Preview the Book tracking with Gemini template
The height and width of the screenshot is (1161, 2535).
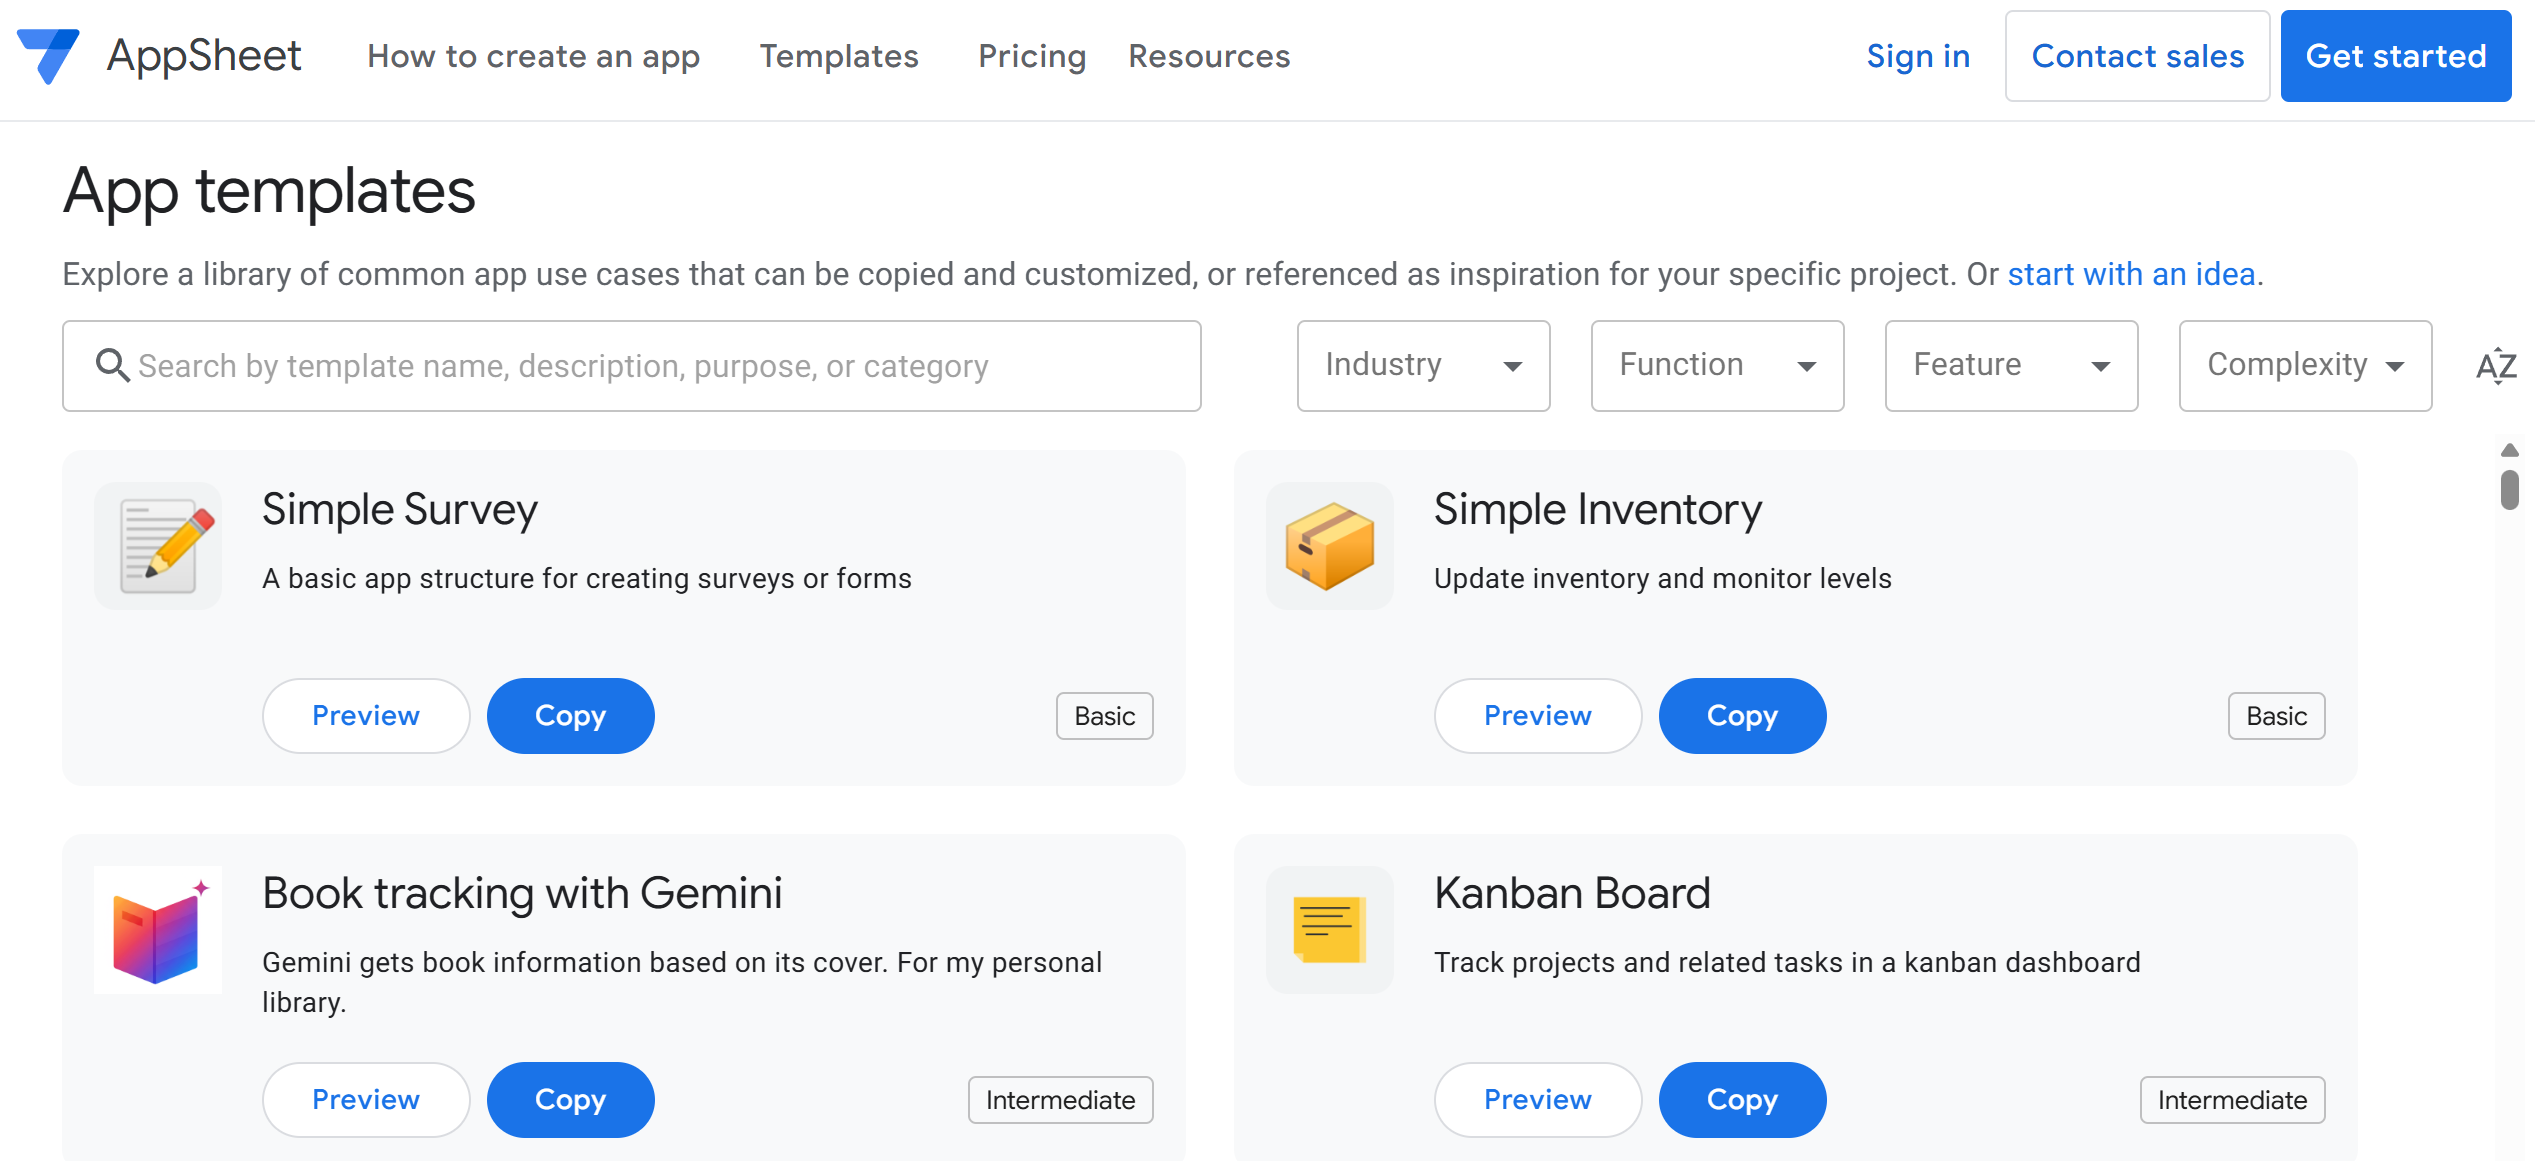point(366,1100)
